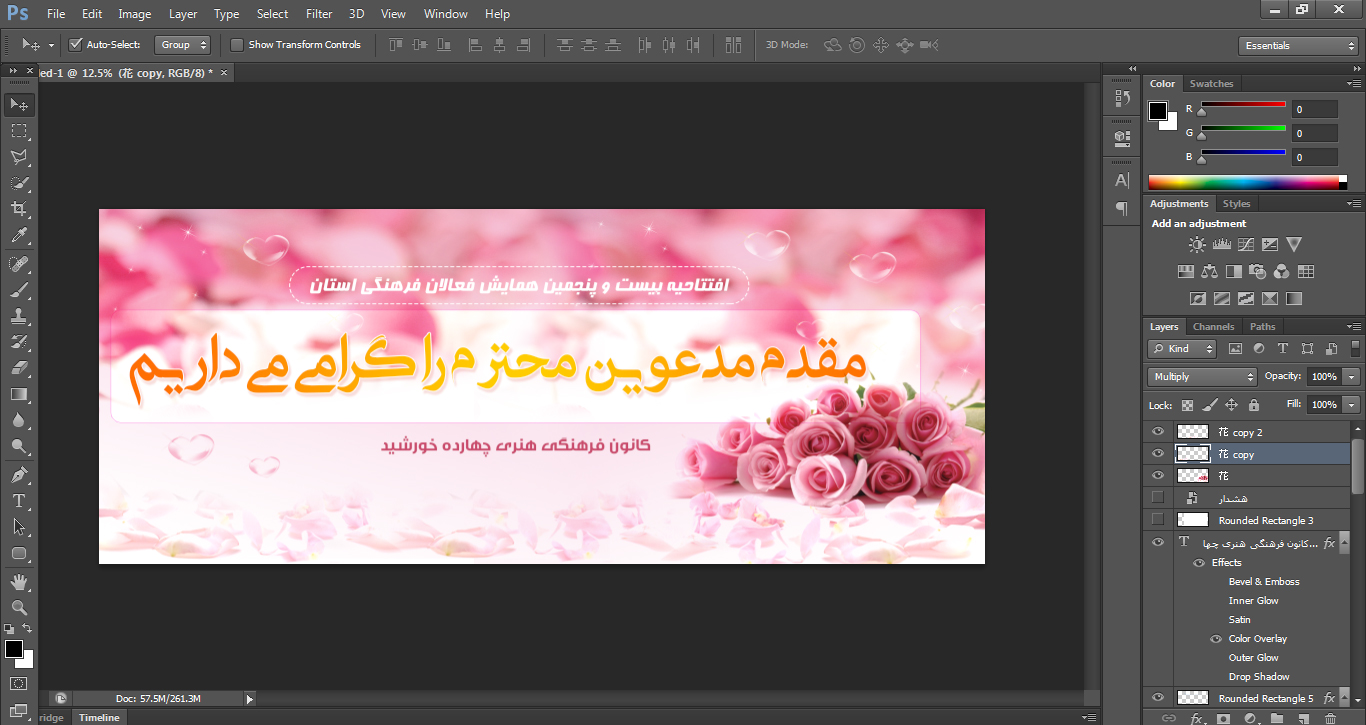Click the foreground color swatch in Color panel
1366x725 pixels.
tap(1158, 110)
